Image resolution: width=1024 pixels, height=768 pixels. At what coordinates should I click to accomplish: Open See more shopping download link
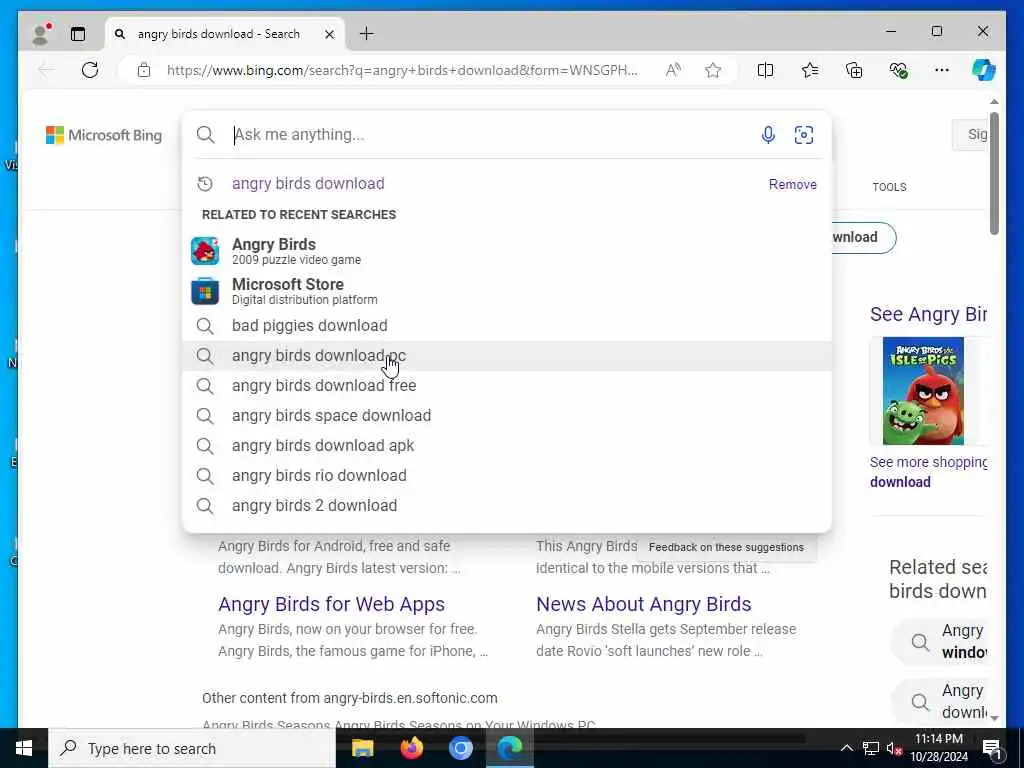tap(928, 472)
